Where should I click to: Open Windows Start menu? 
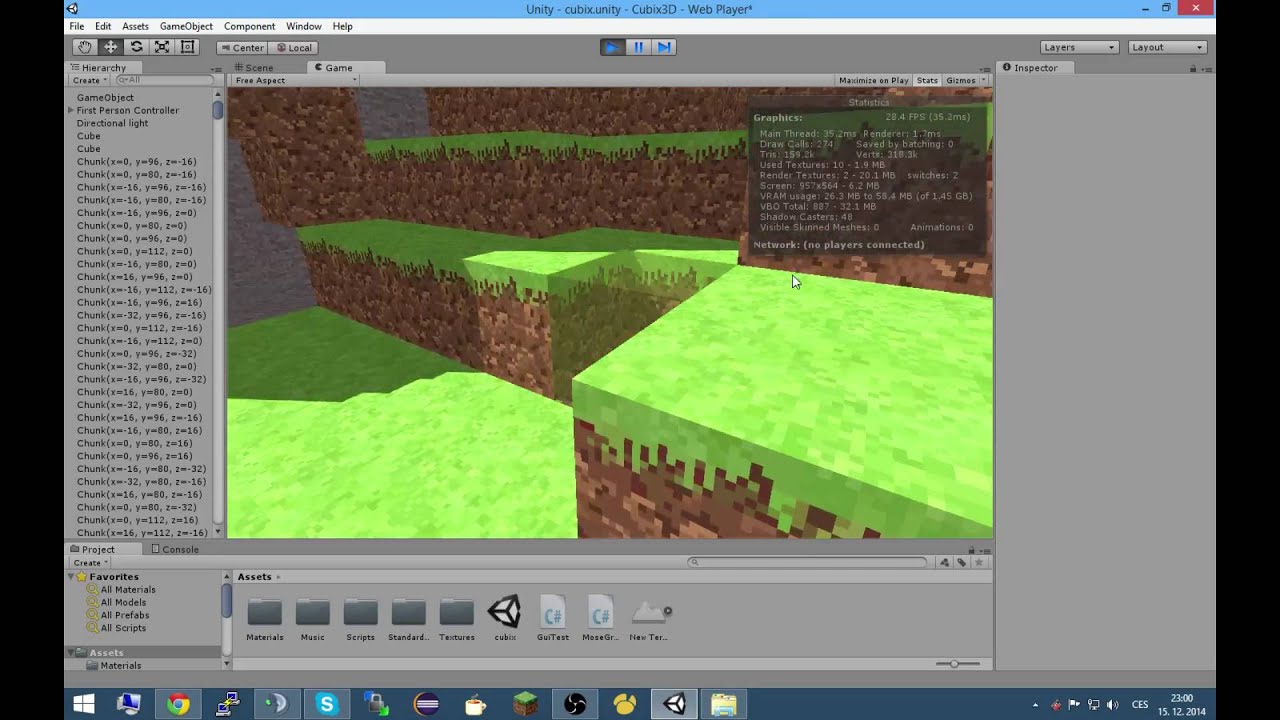coord(83,704)
